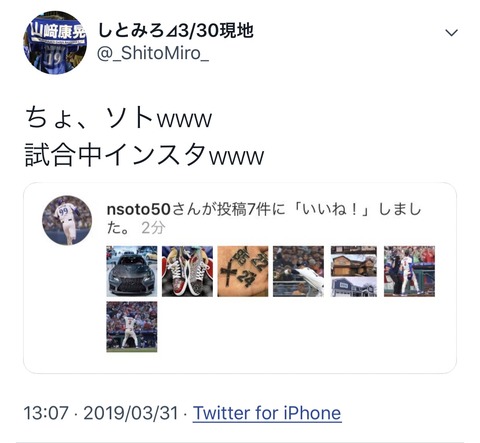Open the tweet options chevron menu
The image size is (480, 443).
451,33
